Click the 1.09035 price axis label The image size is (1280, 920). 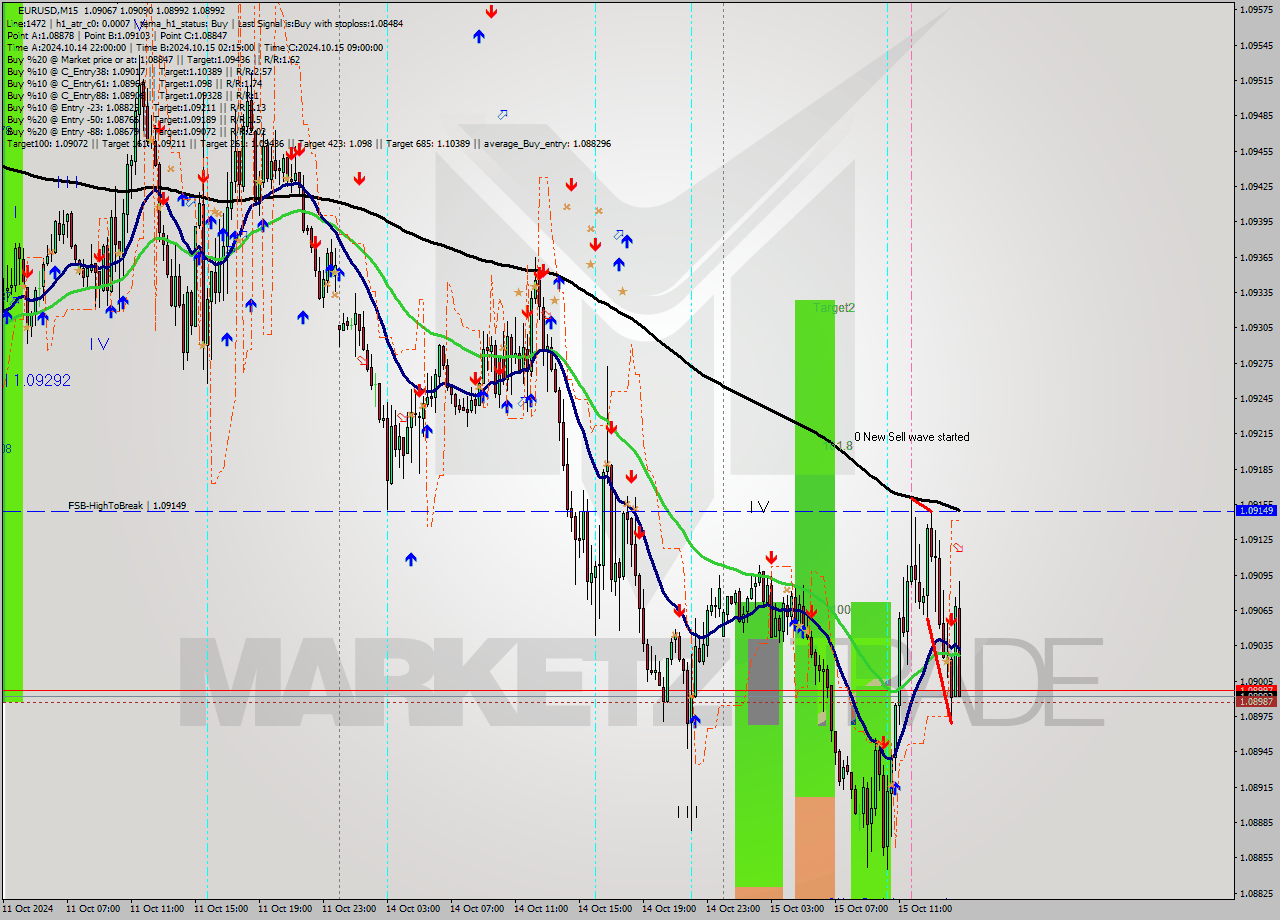pos(1257,646)
